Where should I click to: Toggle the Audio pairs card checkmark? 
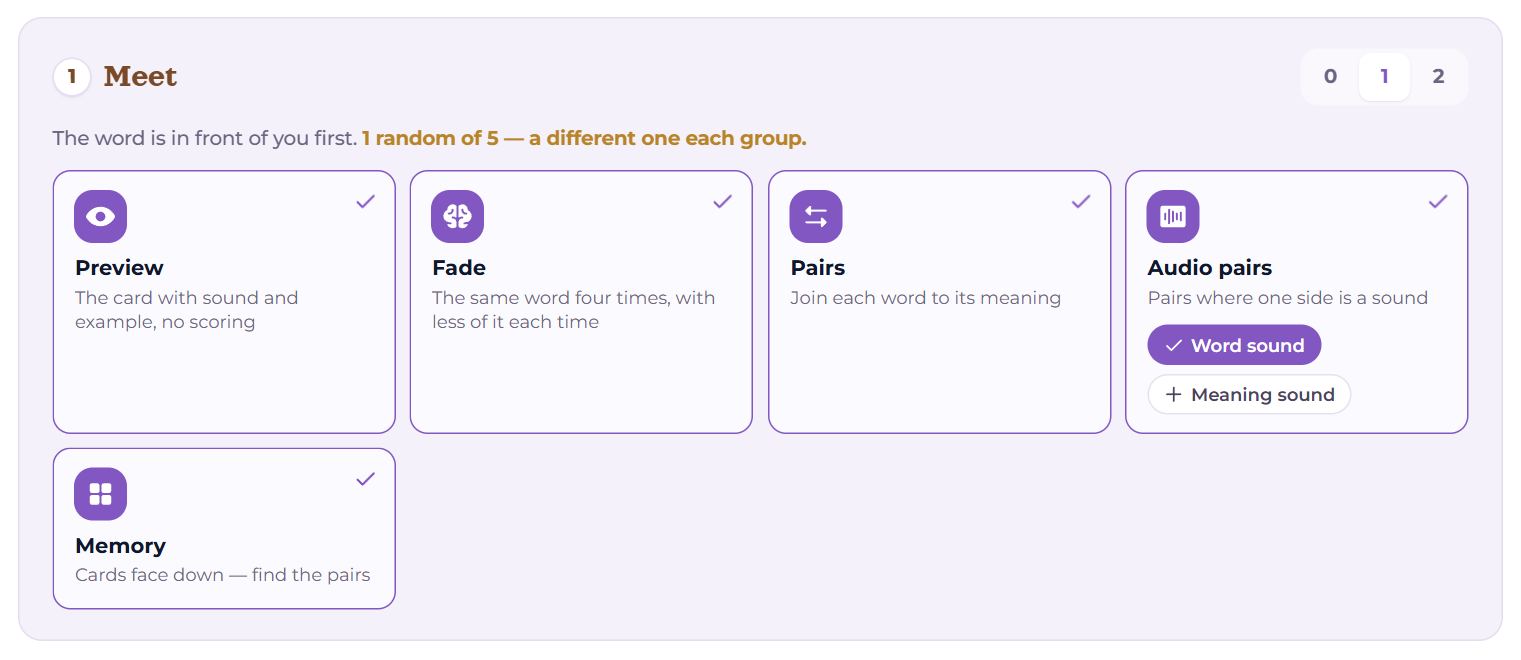[1438, 202]
